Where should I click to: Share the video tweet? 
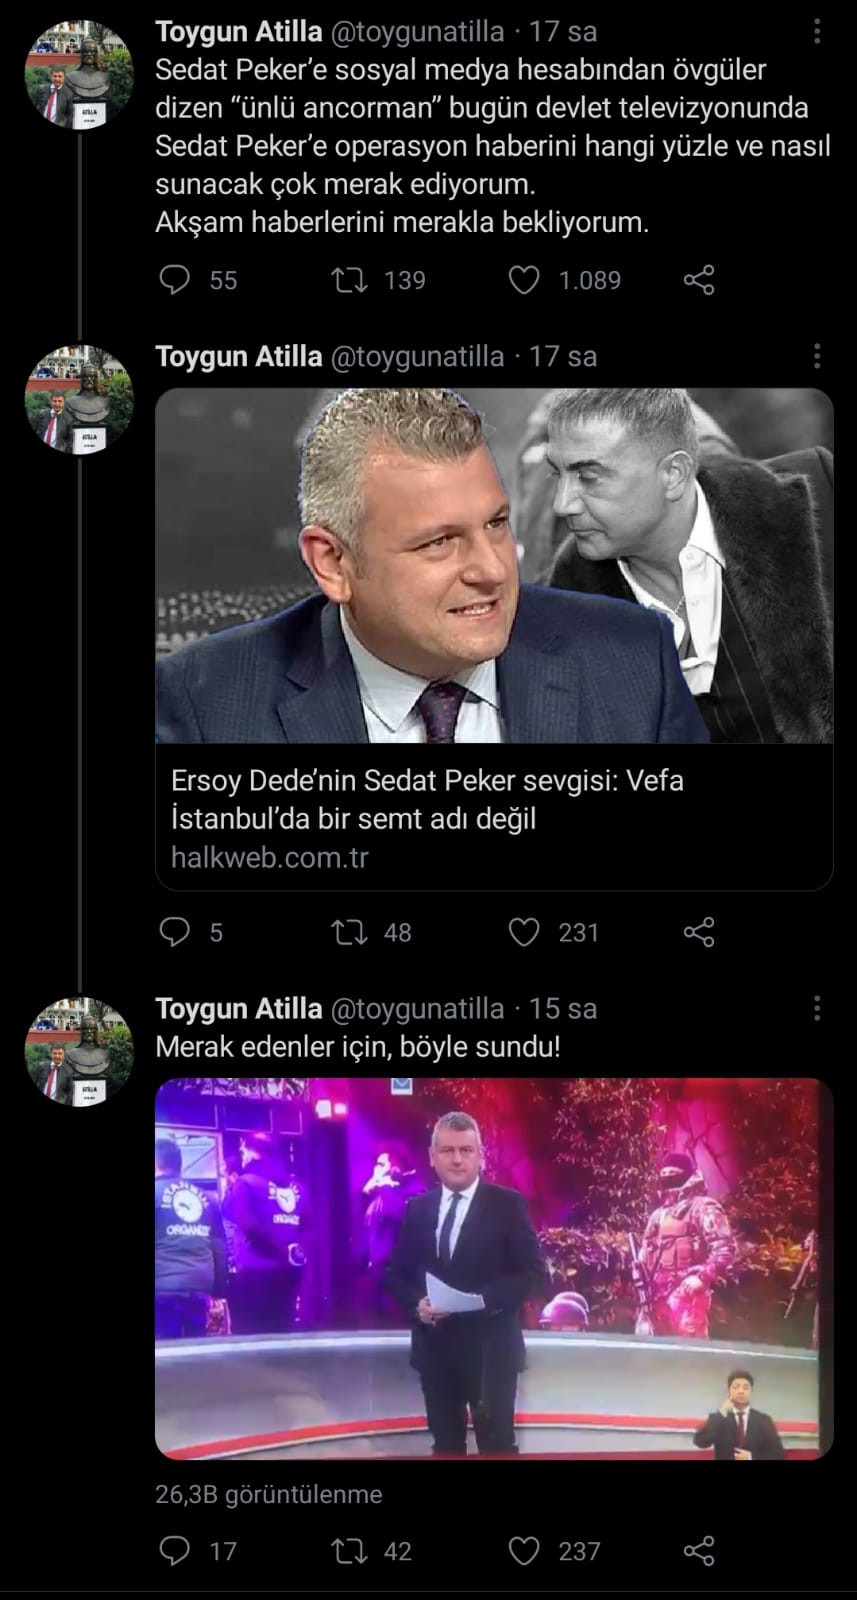click(x=700, y=1551)
